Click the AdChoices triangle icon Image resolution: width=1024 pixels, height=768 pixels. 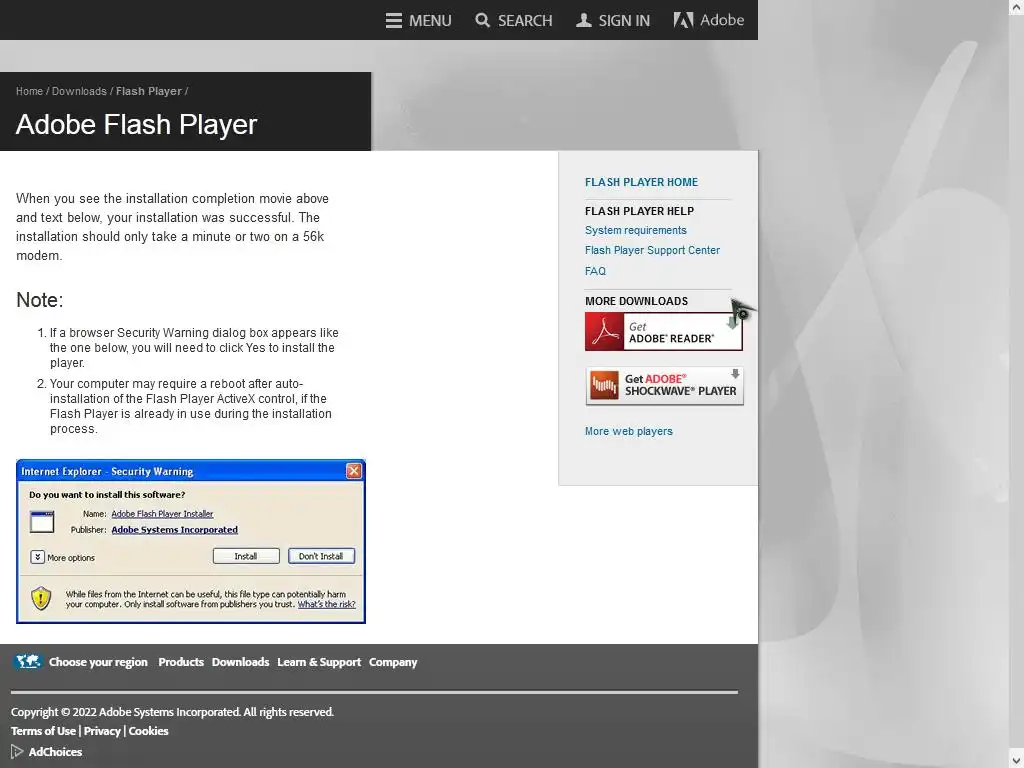point(17,752)
